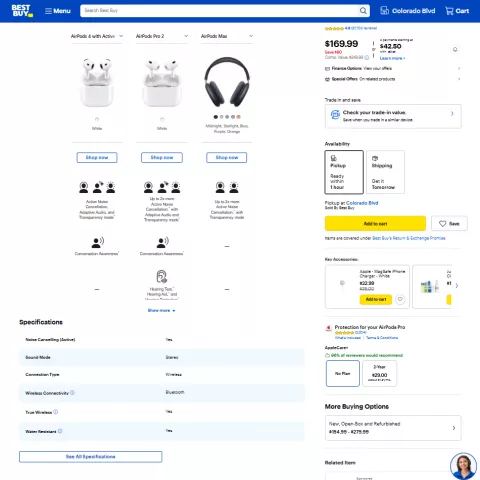Screen dimensions: 480x480
Task: Open Best Buy's Return & Exchange Promise link
Action: 409,238
